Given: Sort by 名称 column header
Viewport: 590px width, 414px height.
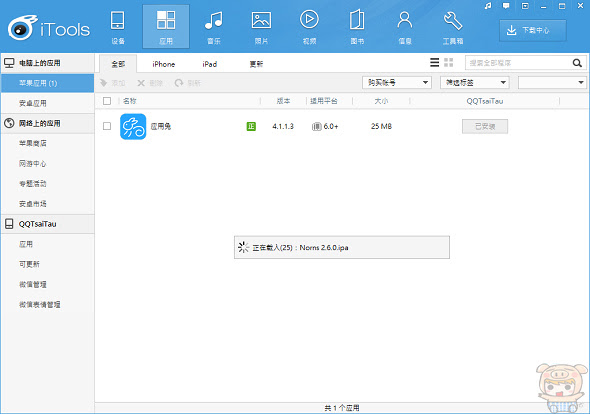Looking at the screenshot, I should 130,101.
